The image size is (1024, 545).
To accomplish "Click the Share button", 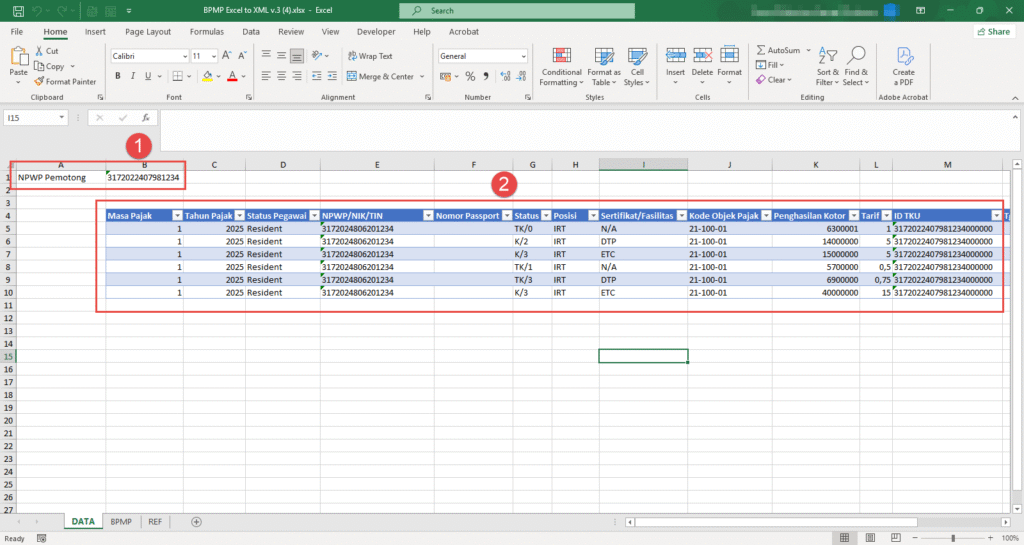I will click(x=992, y=31).
